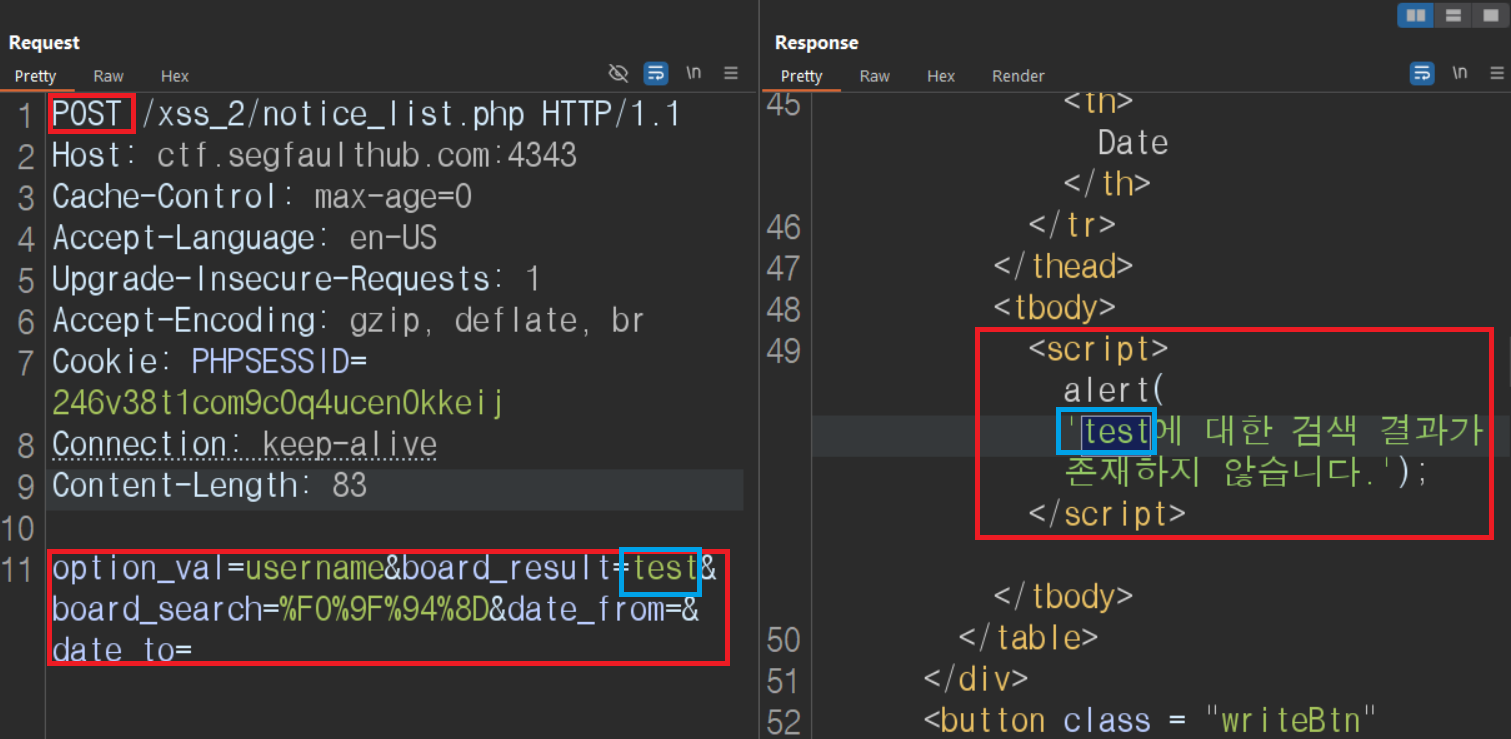Image resolution: width=1511 pixels, height=739 pixels.
Task: Click the Cache-Control header line
Action: (x=262, y=197)
